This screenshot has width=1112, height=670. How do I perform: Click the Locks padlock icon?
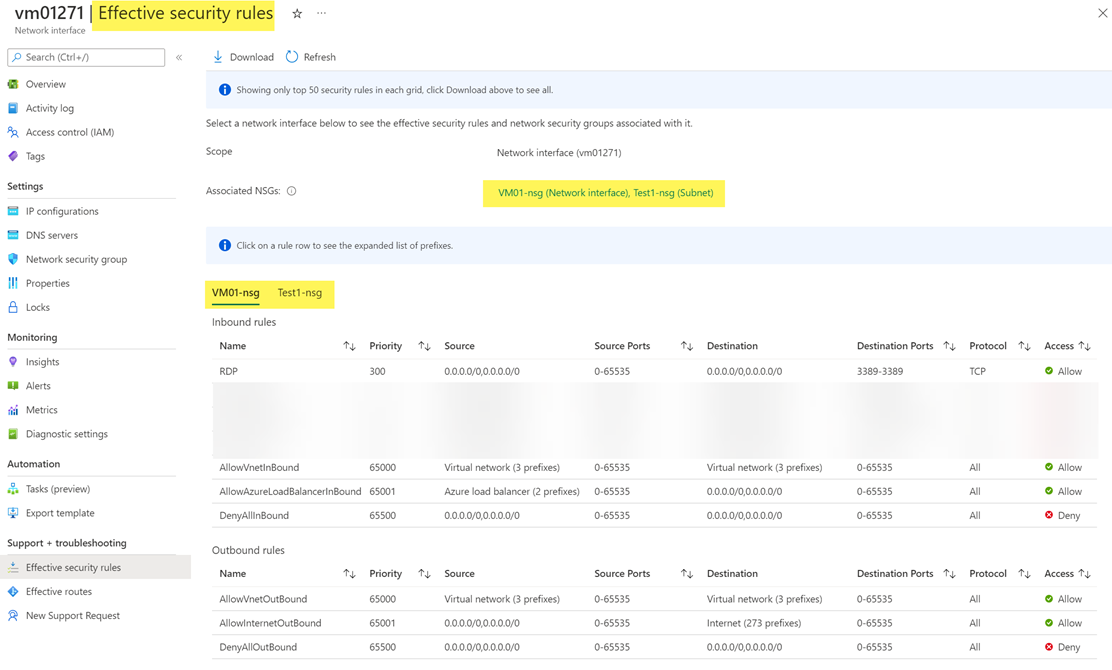click(13, 307)
